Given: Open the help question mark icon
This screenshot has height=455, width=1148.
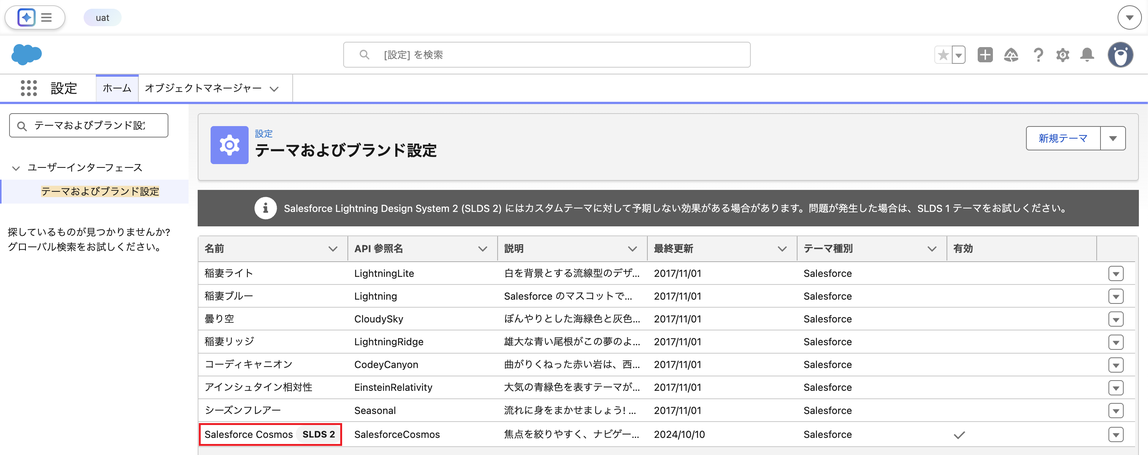Looking at the screenshot, I should click(x=1037, y=55).
